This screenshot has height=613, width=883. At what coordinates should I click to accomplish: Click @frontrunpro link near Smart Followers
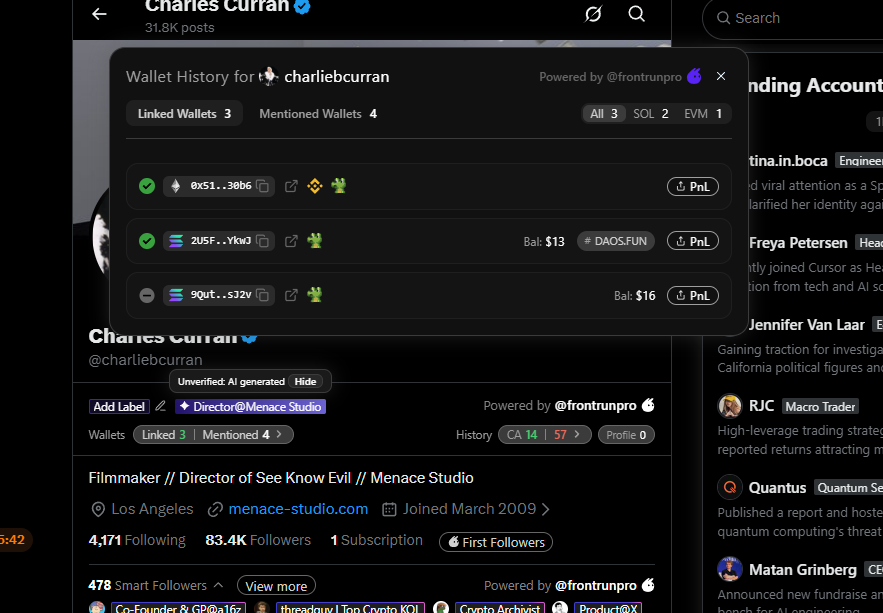coord(596,585)
